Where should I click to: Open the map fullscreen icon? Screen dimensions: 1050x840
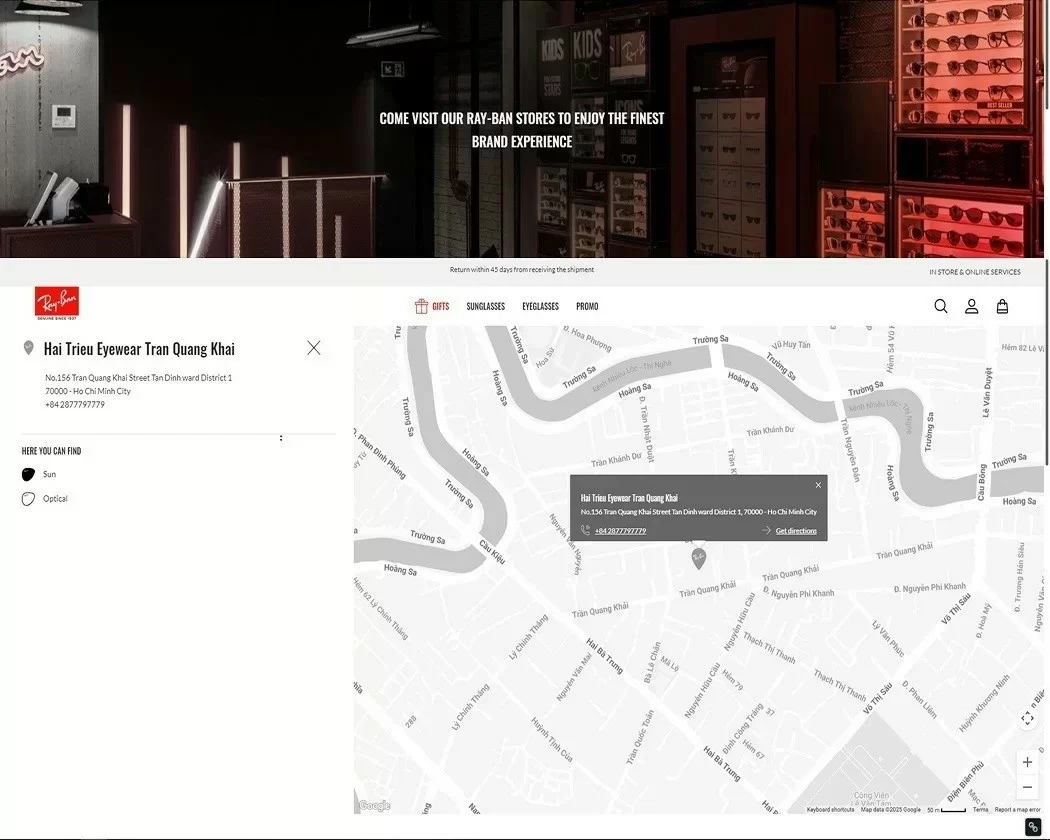pyautogui.click(x=1027, y=718)
